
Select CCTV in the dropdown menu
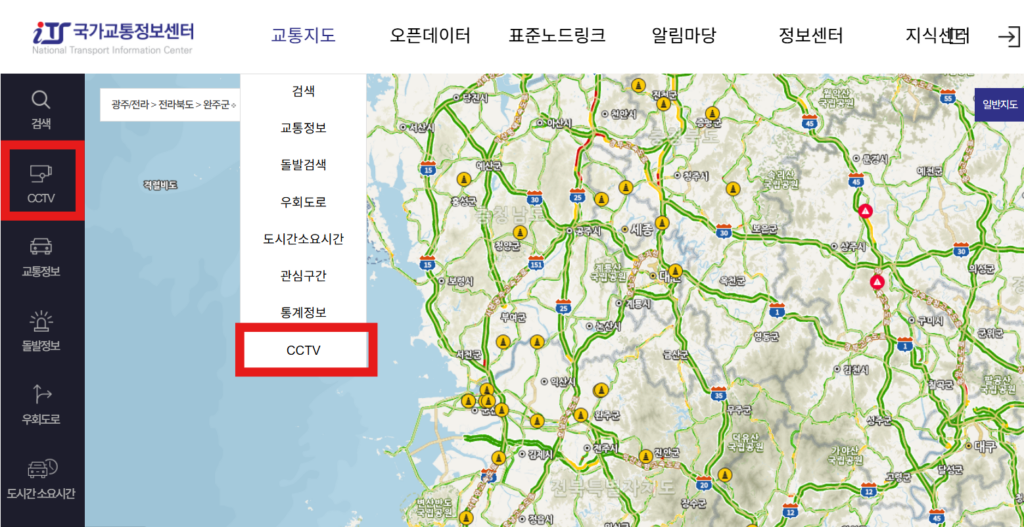click(303, 350)
